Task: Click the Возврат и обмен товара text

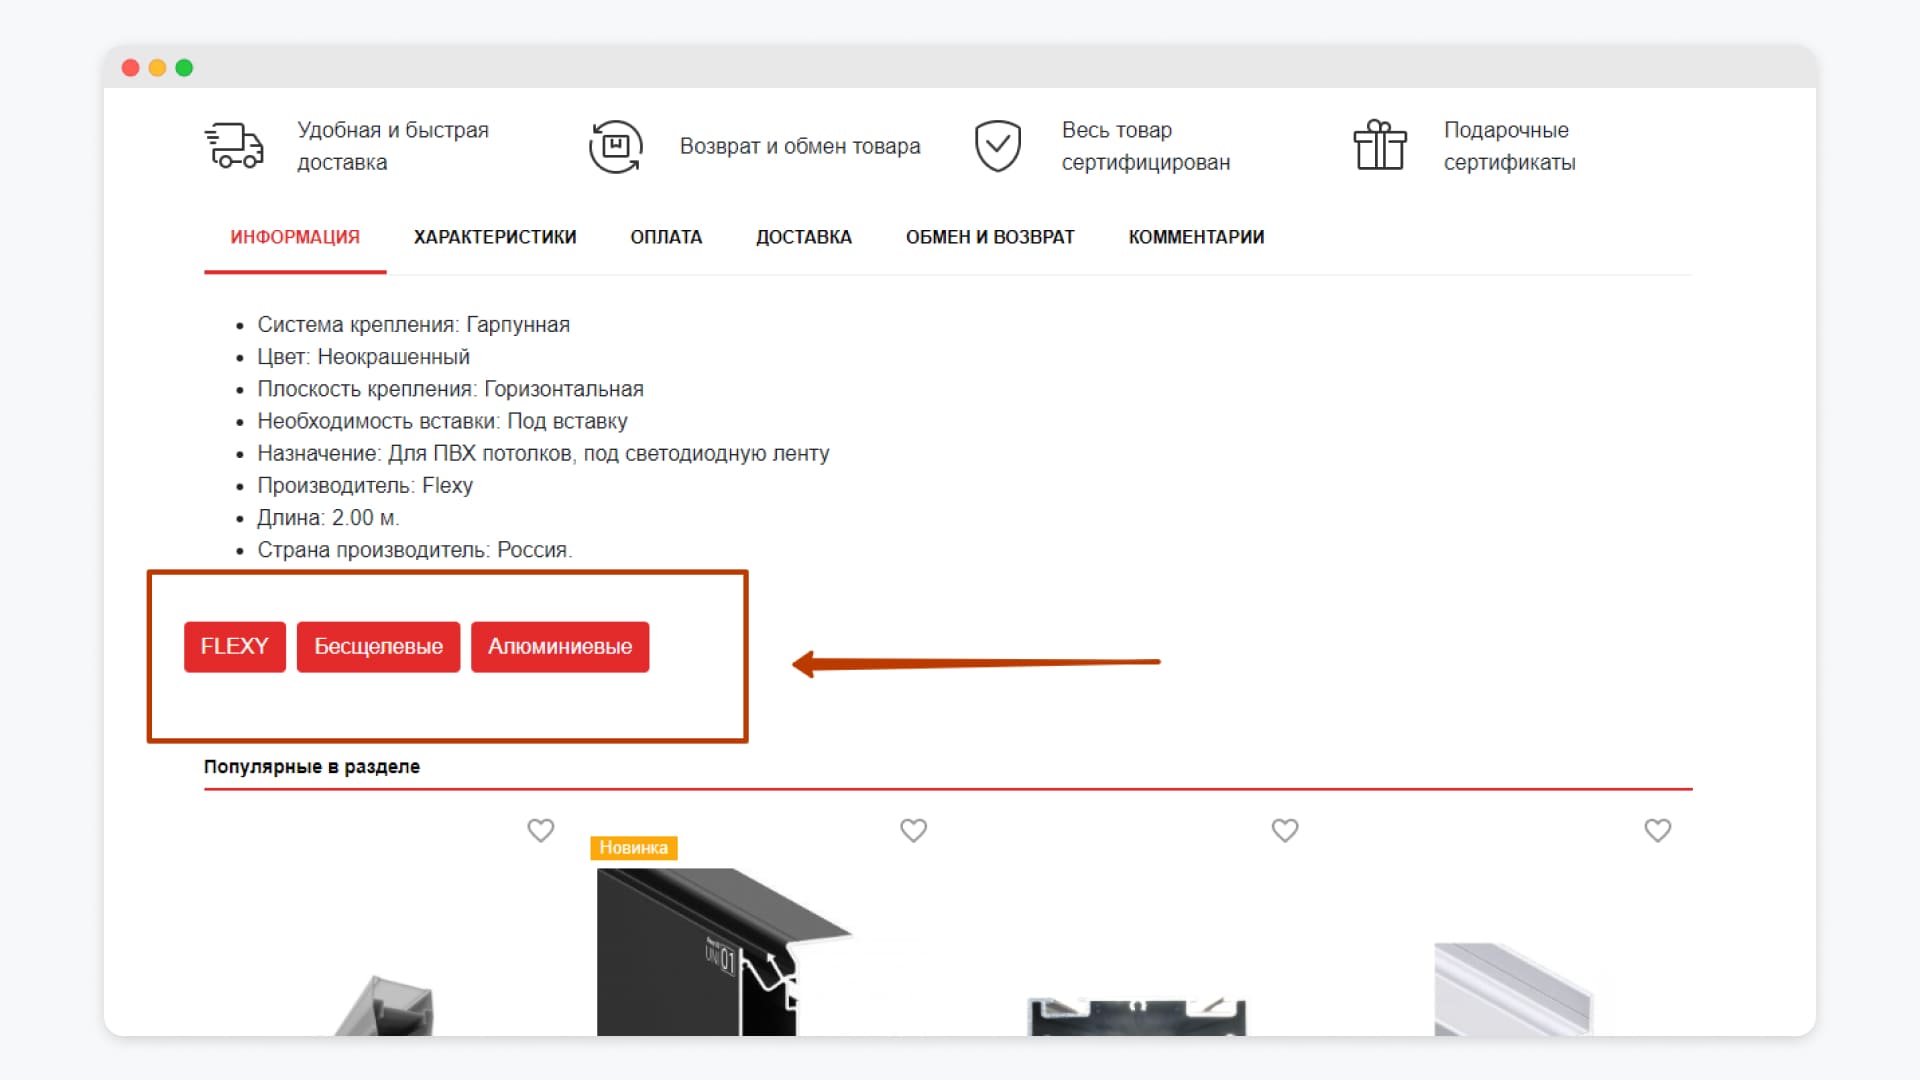Action: coord(800,146)
